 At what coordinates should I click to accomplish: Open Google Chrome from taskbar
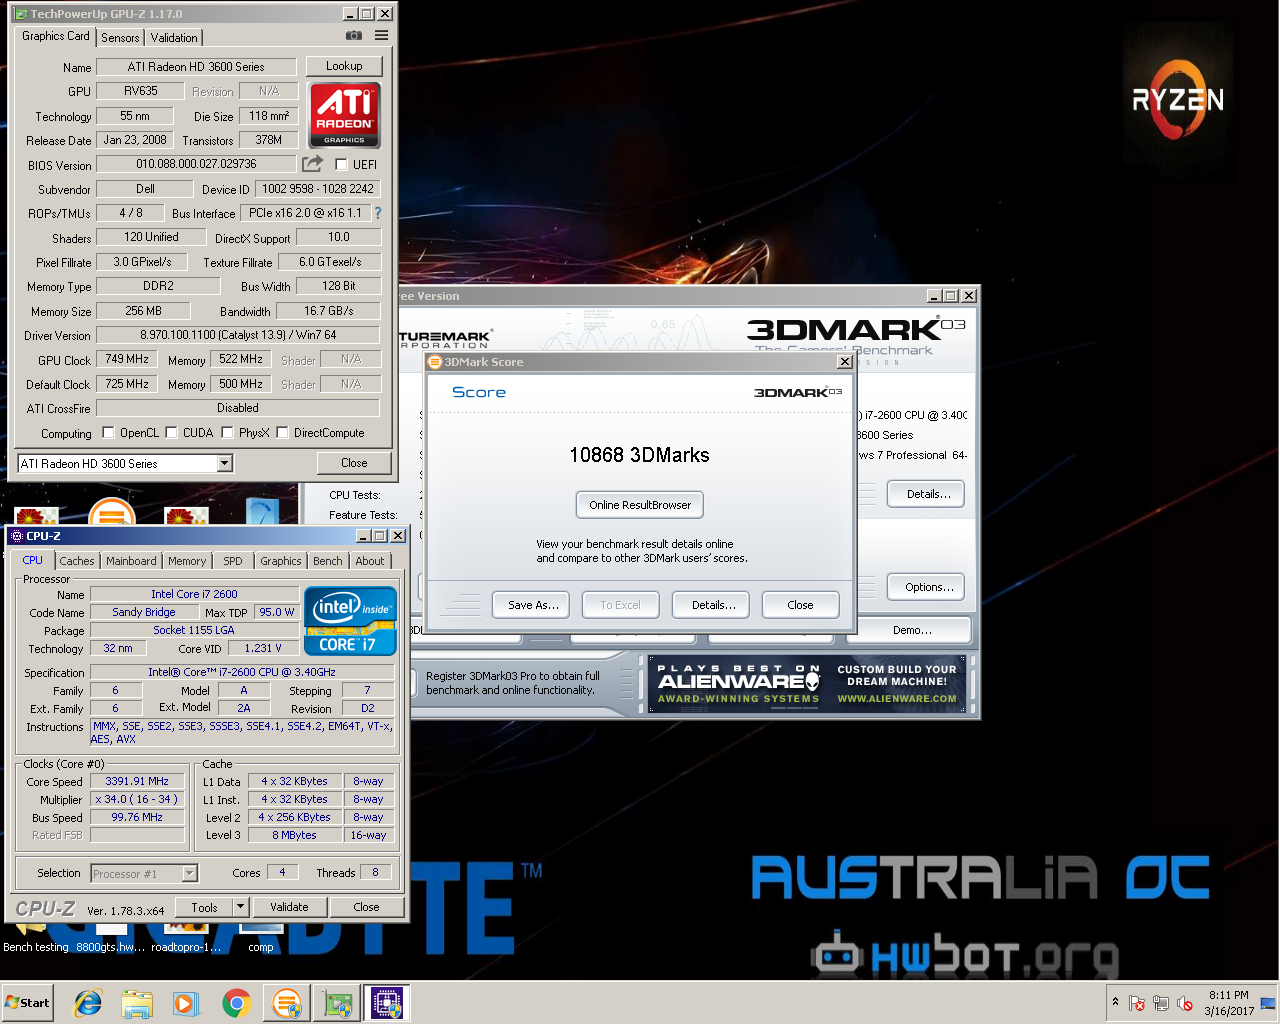tap(236, 1003)
